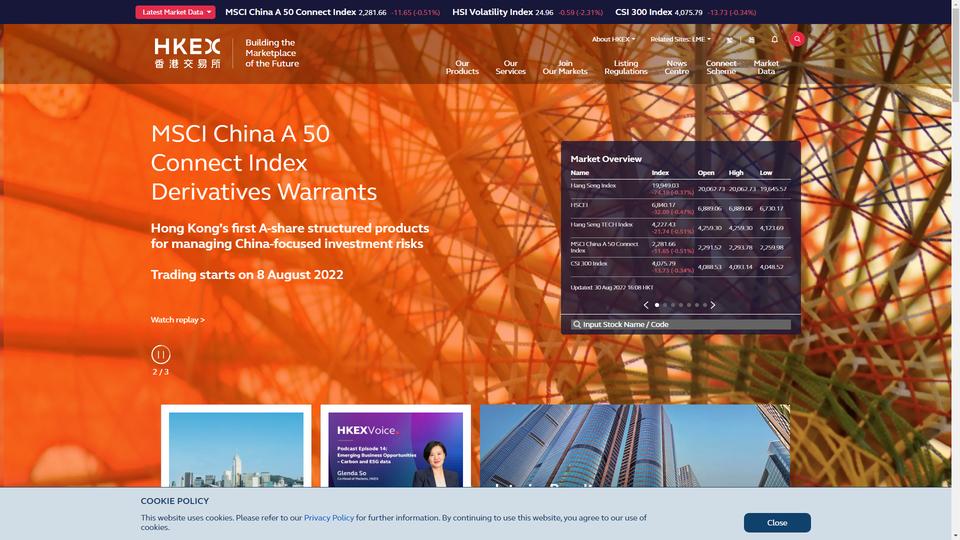960x540 pixels.
Task: Pause the hero banner slideshow
Action: tap(160, 354)
